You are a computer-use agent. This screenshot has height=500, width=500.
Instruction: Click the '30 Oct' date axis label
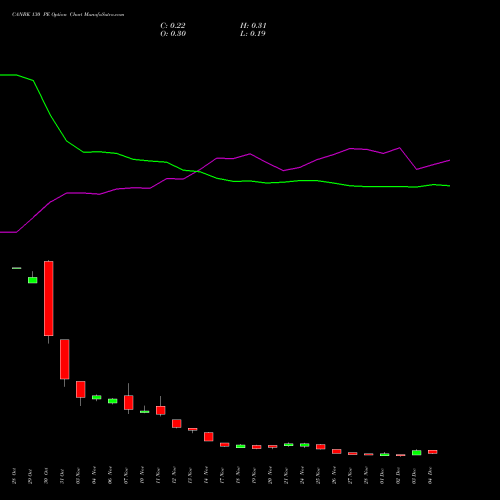[x=46, y=476]
